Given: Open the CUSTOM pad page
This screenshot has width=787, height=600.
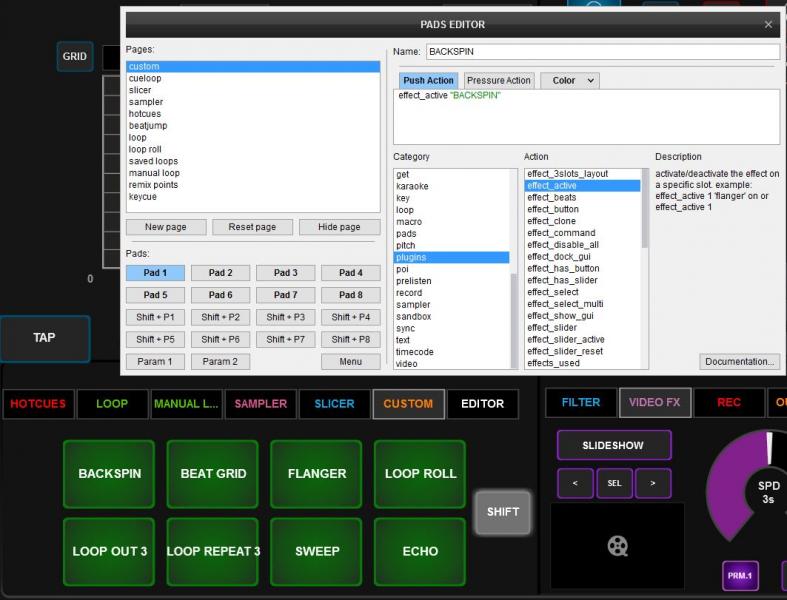Looking at the screenshot, I should pos(408,404).
